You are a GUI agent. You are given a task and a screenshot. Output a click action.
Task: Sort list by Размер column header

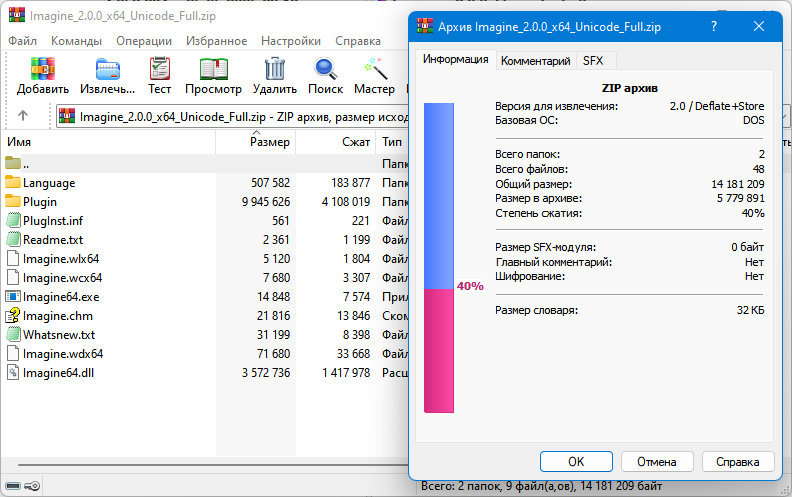(x=256, y=142)
